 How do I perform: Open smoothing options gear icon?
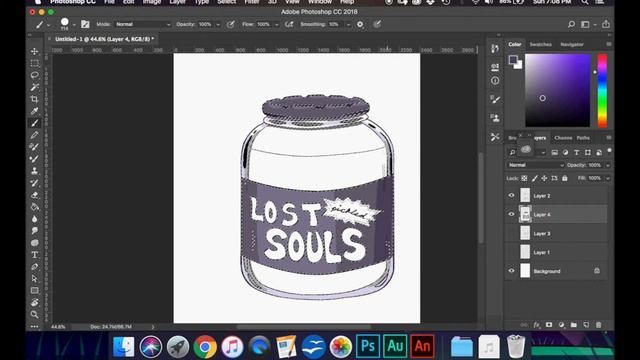click(360, 24)
